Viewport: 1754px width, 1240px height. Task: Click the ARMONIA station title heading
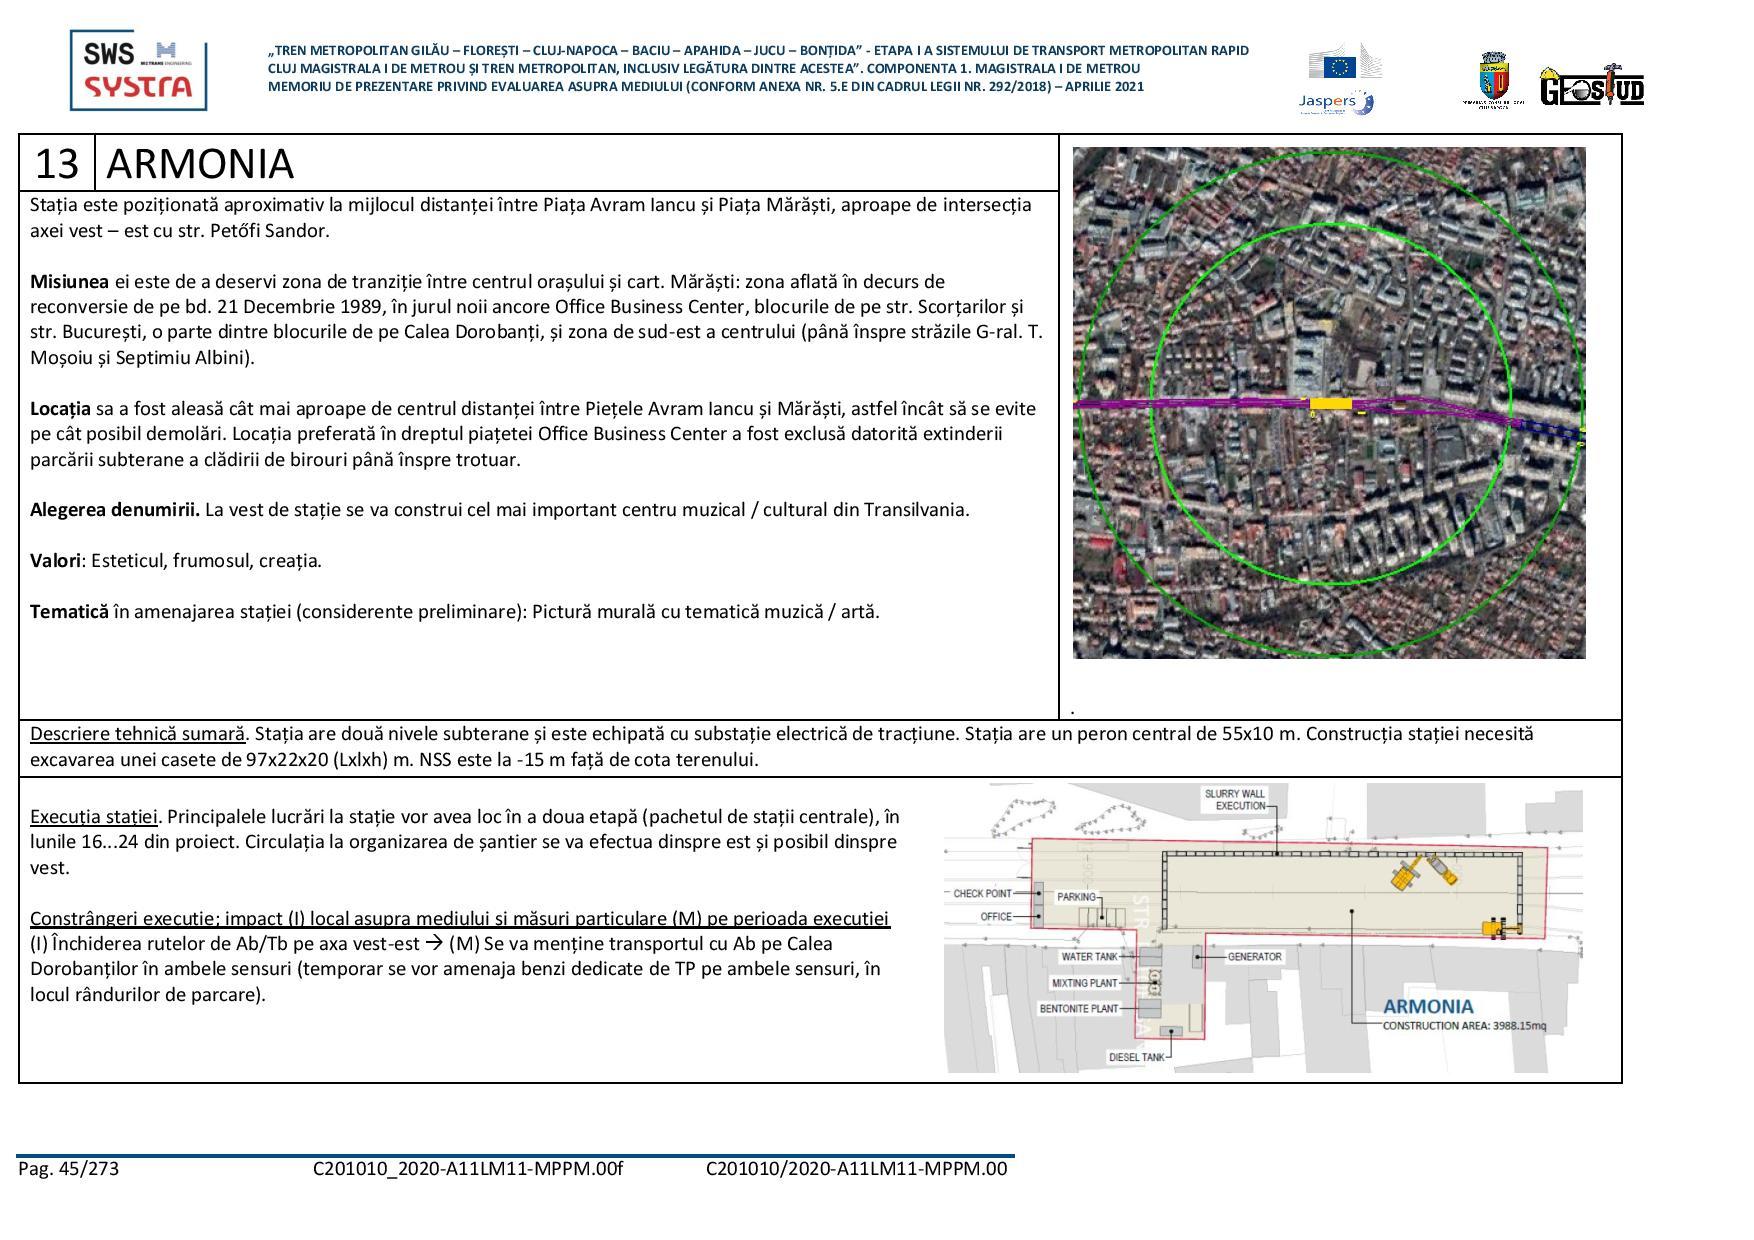click(x=200, y=163)
